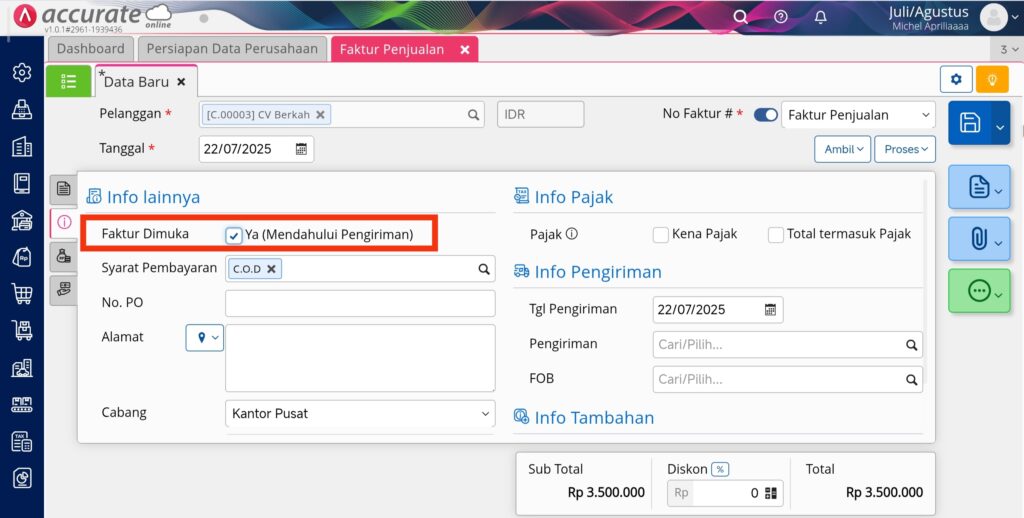The width and height of the screenshot is (1024, 518).
Task: Click the document icon action button
Action: (x=979, y=187)
